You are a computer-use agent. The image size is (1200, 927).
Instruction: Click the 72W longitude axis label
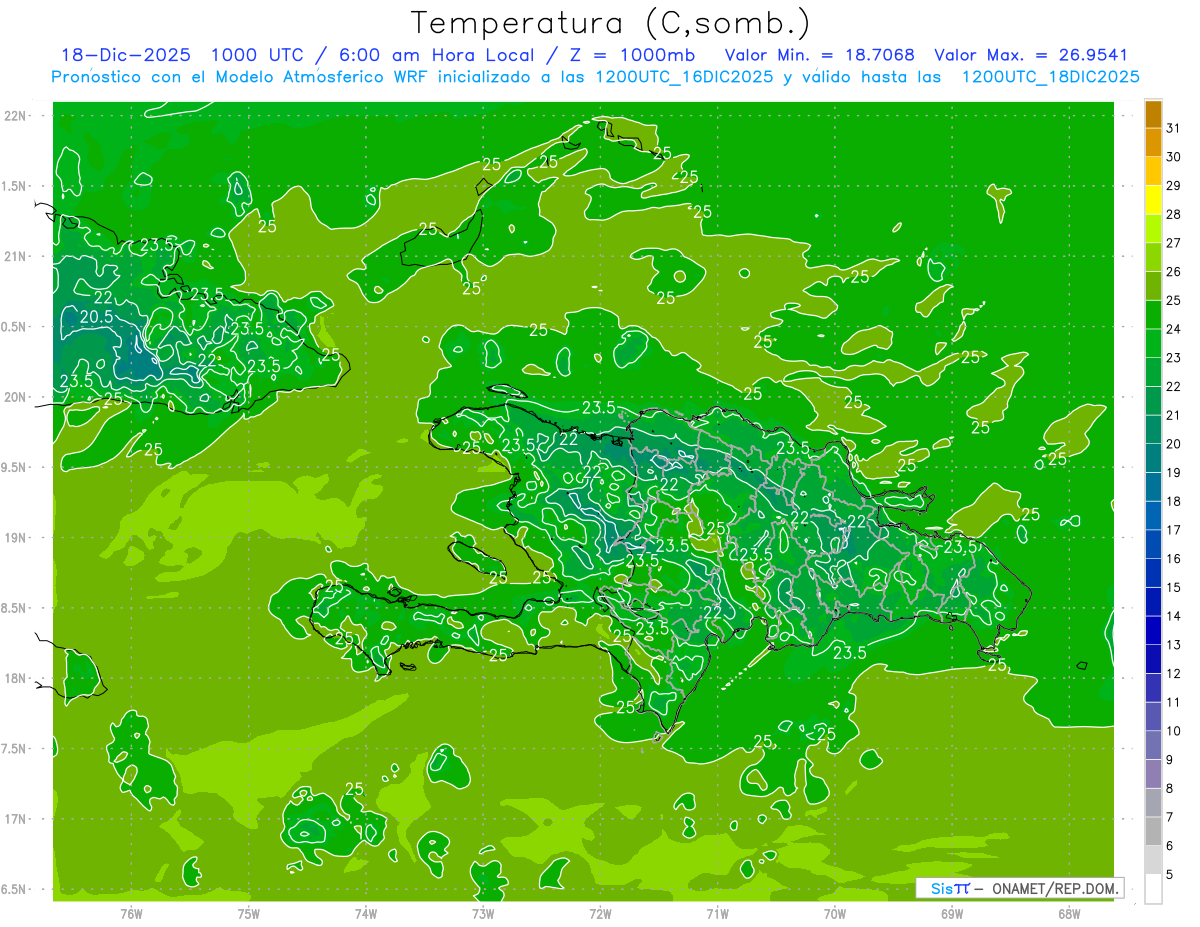(x=600, y=913)
